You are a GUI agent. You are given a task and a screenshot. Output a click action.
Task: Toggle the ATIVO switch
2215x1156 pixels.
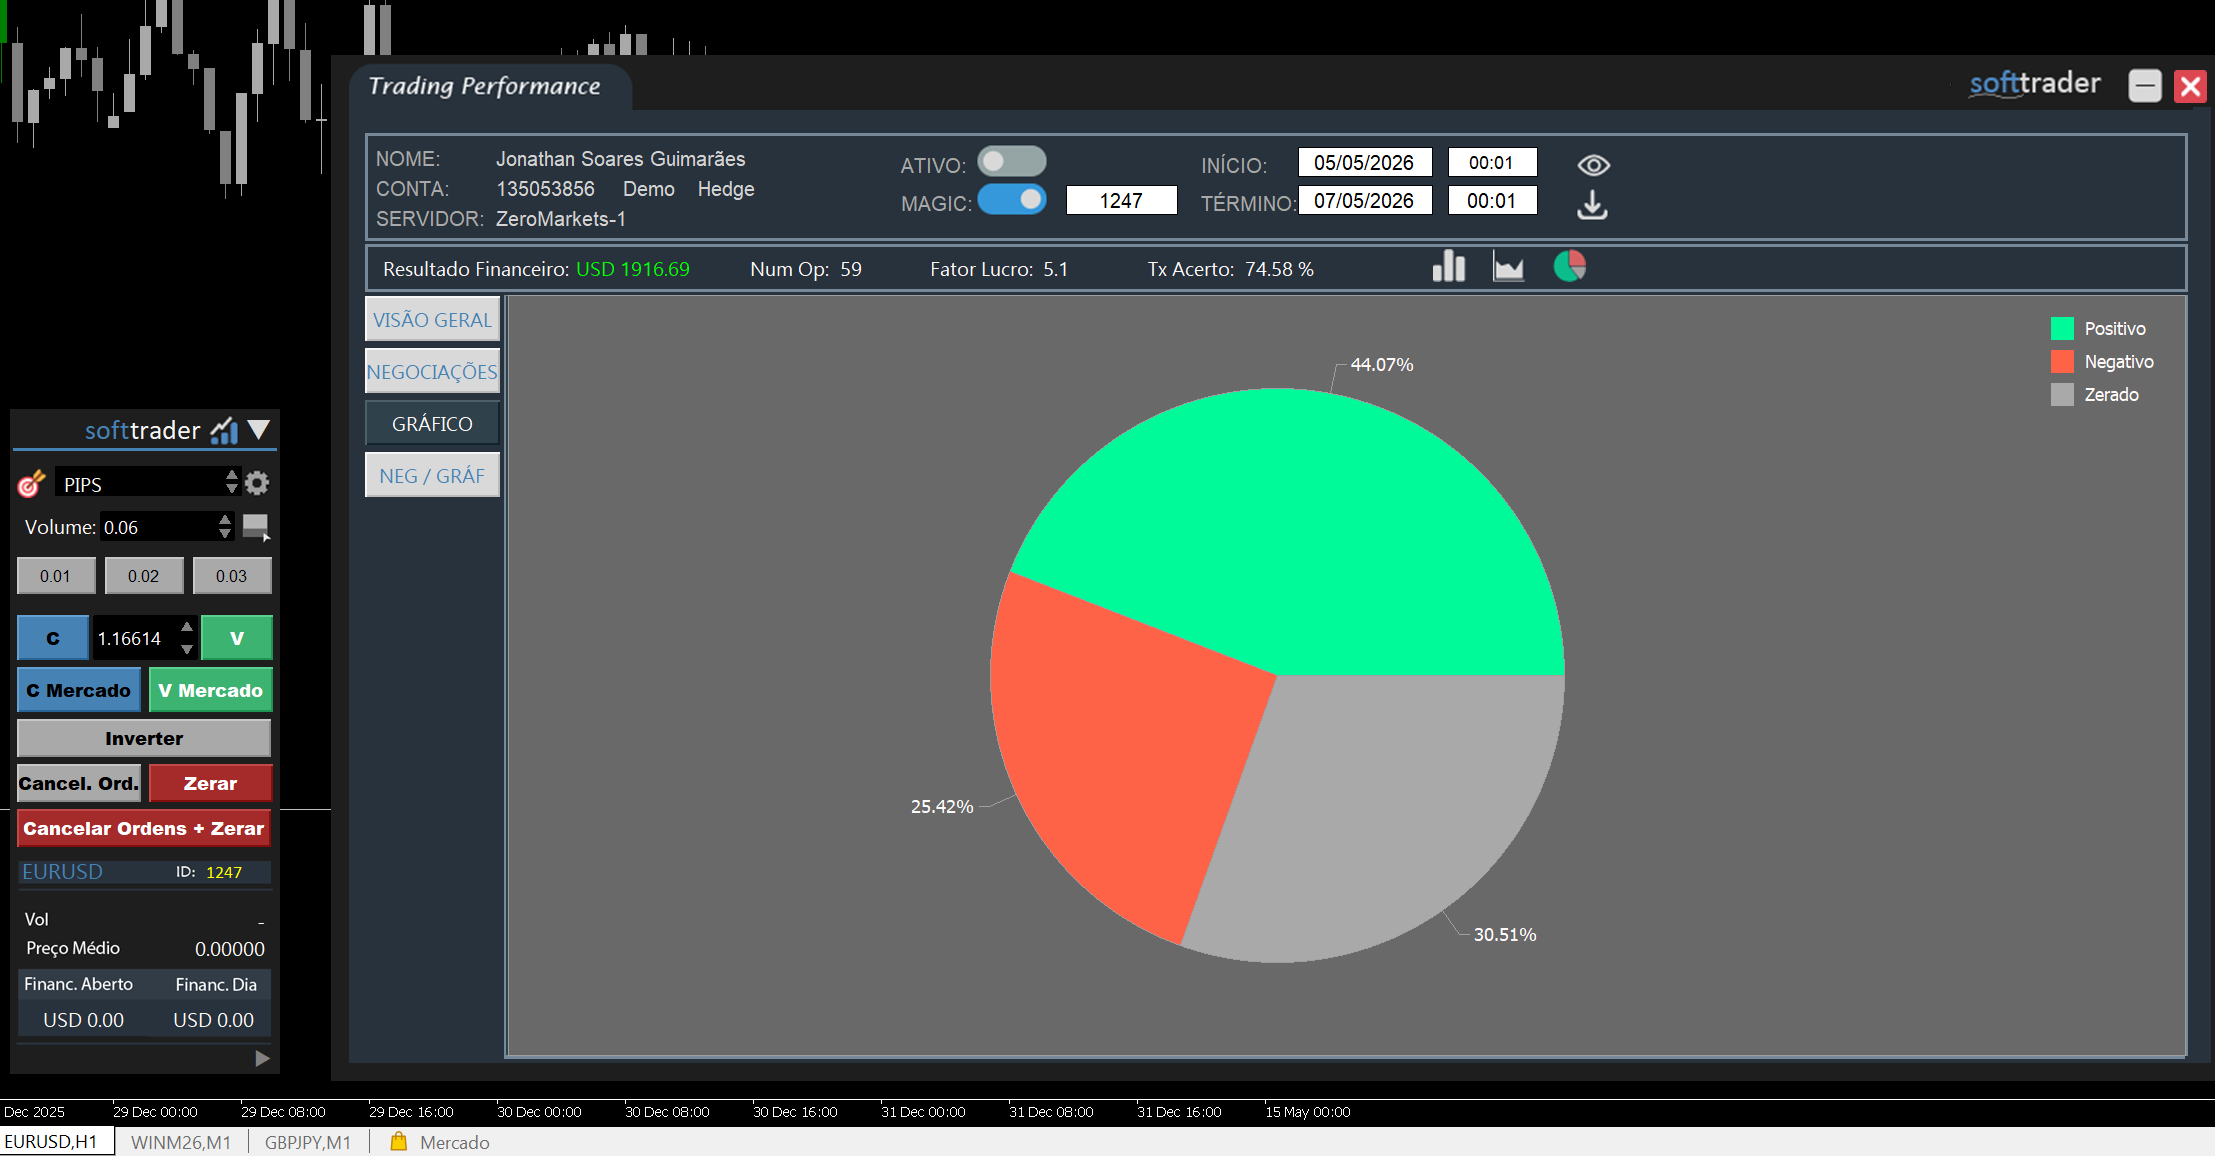tap(1011, 161)
